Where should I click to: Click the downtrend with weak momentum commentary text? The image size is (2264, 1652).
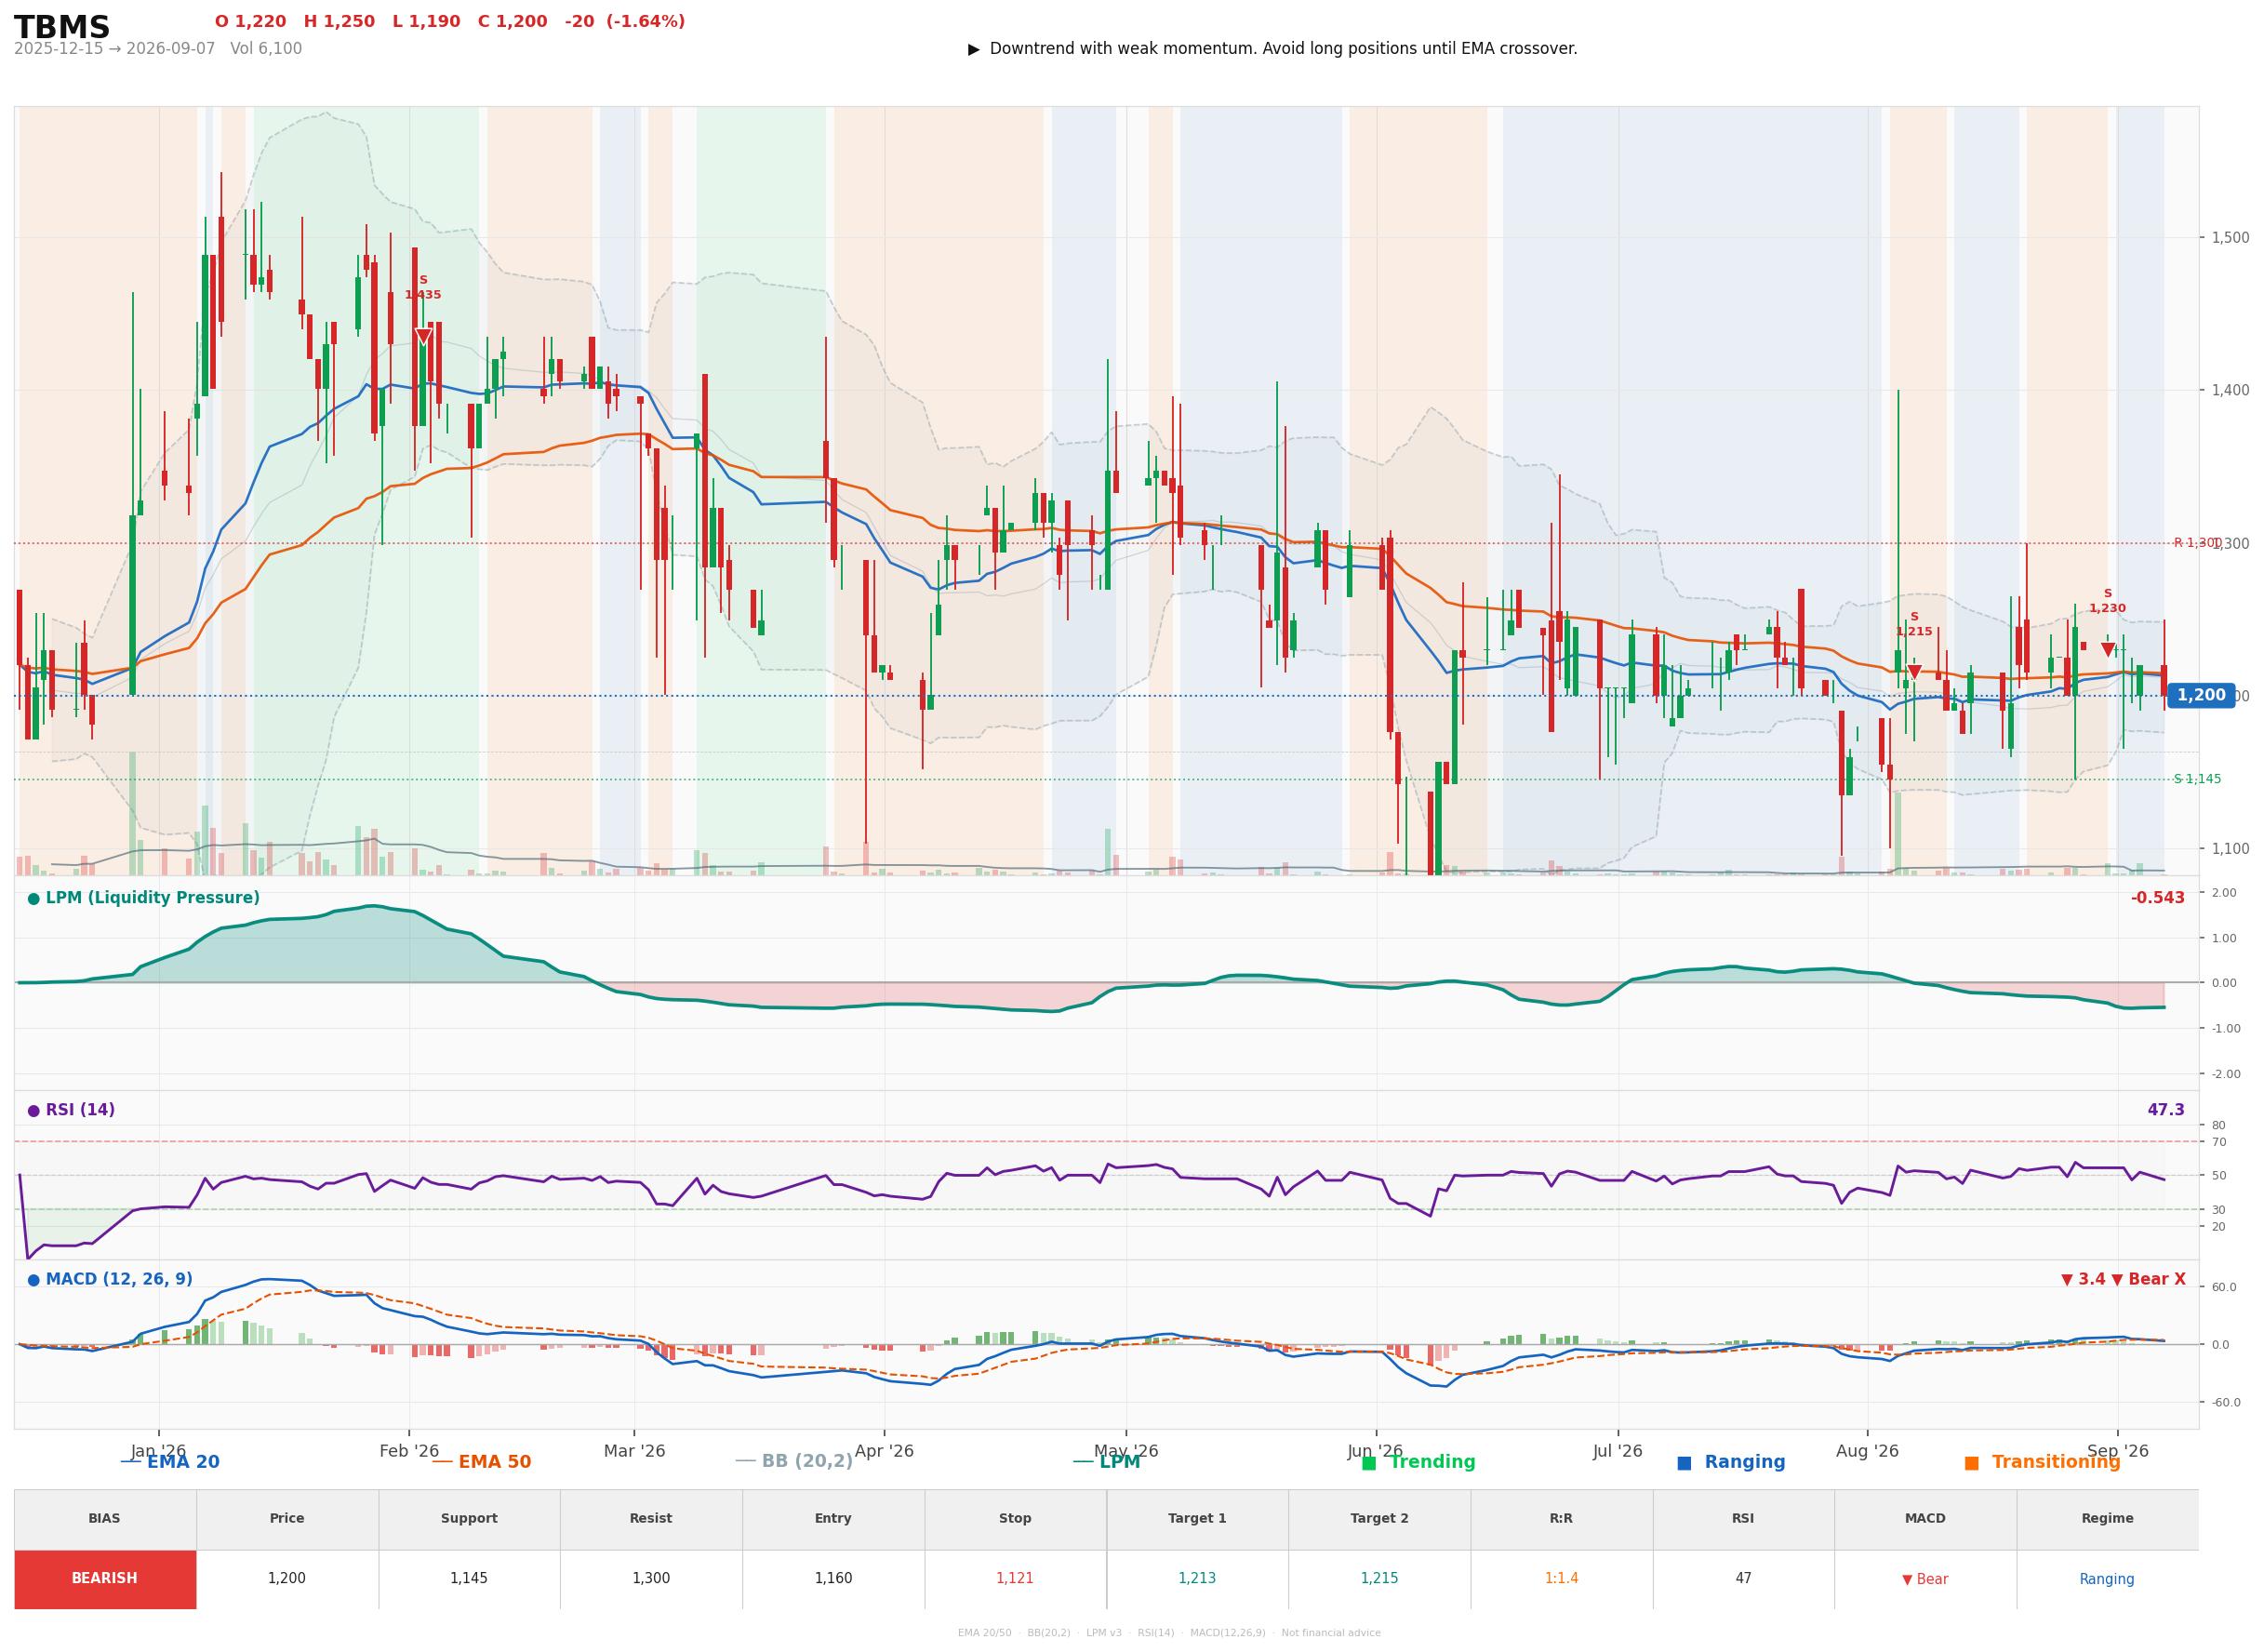pyautogui.click(x=1283, y=49)
